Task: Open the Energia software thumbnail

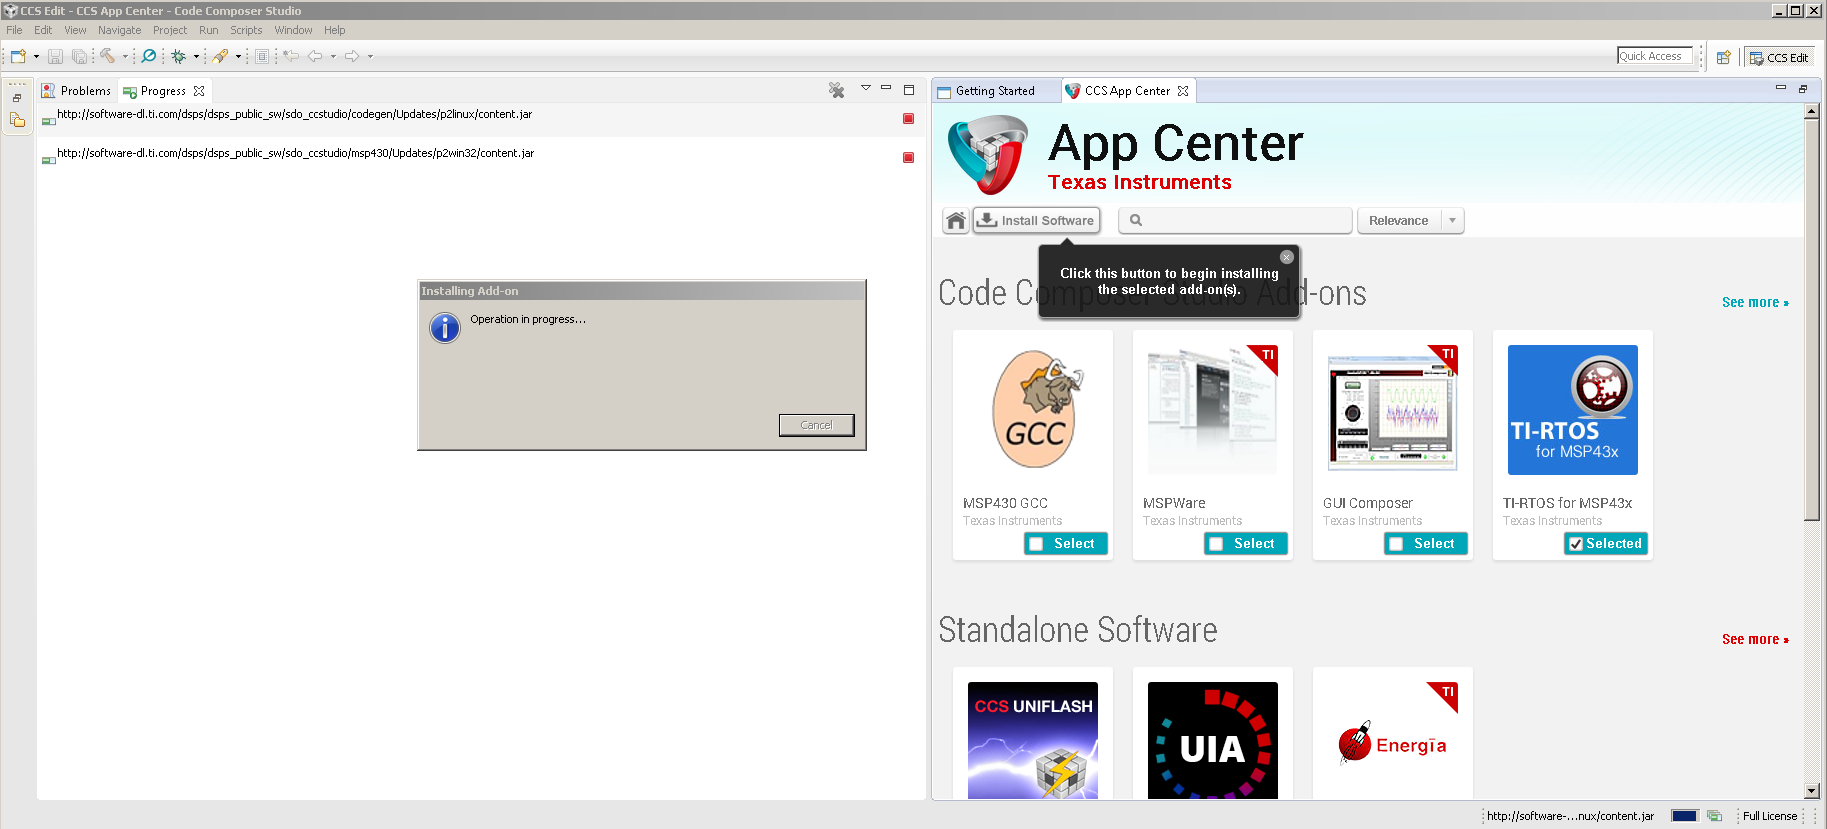Action: [1393, 740]
